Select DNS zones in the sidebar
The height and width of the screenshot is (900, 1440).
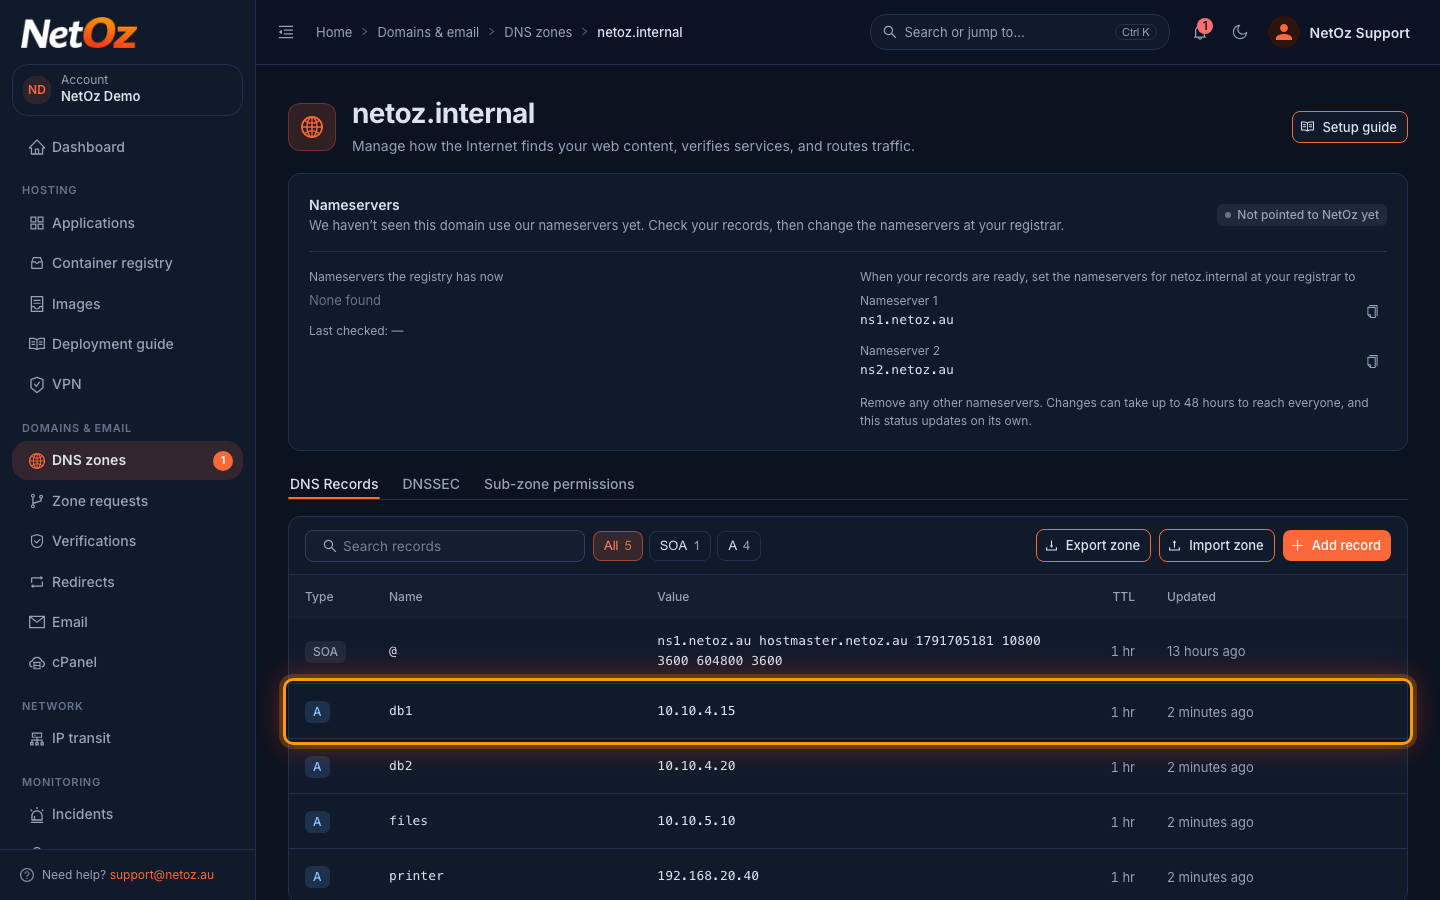[x=127, y=460]
